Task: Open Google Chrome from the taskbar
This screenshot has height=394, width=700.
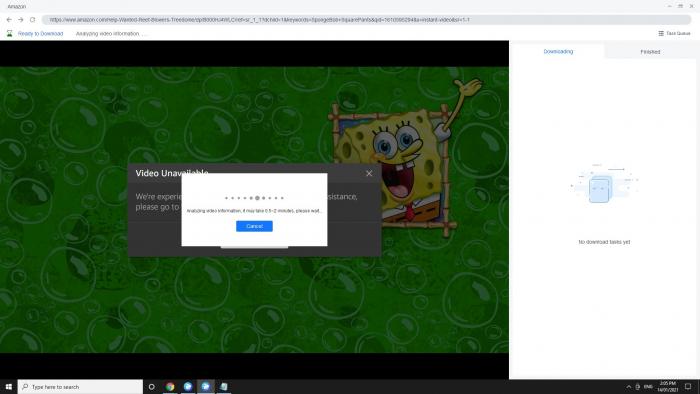Action: pos(170,386)
